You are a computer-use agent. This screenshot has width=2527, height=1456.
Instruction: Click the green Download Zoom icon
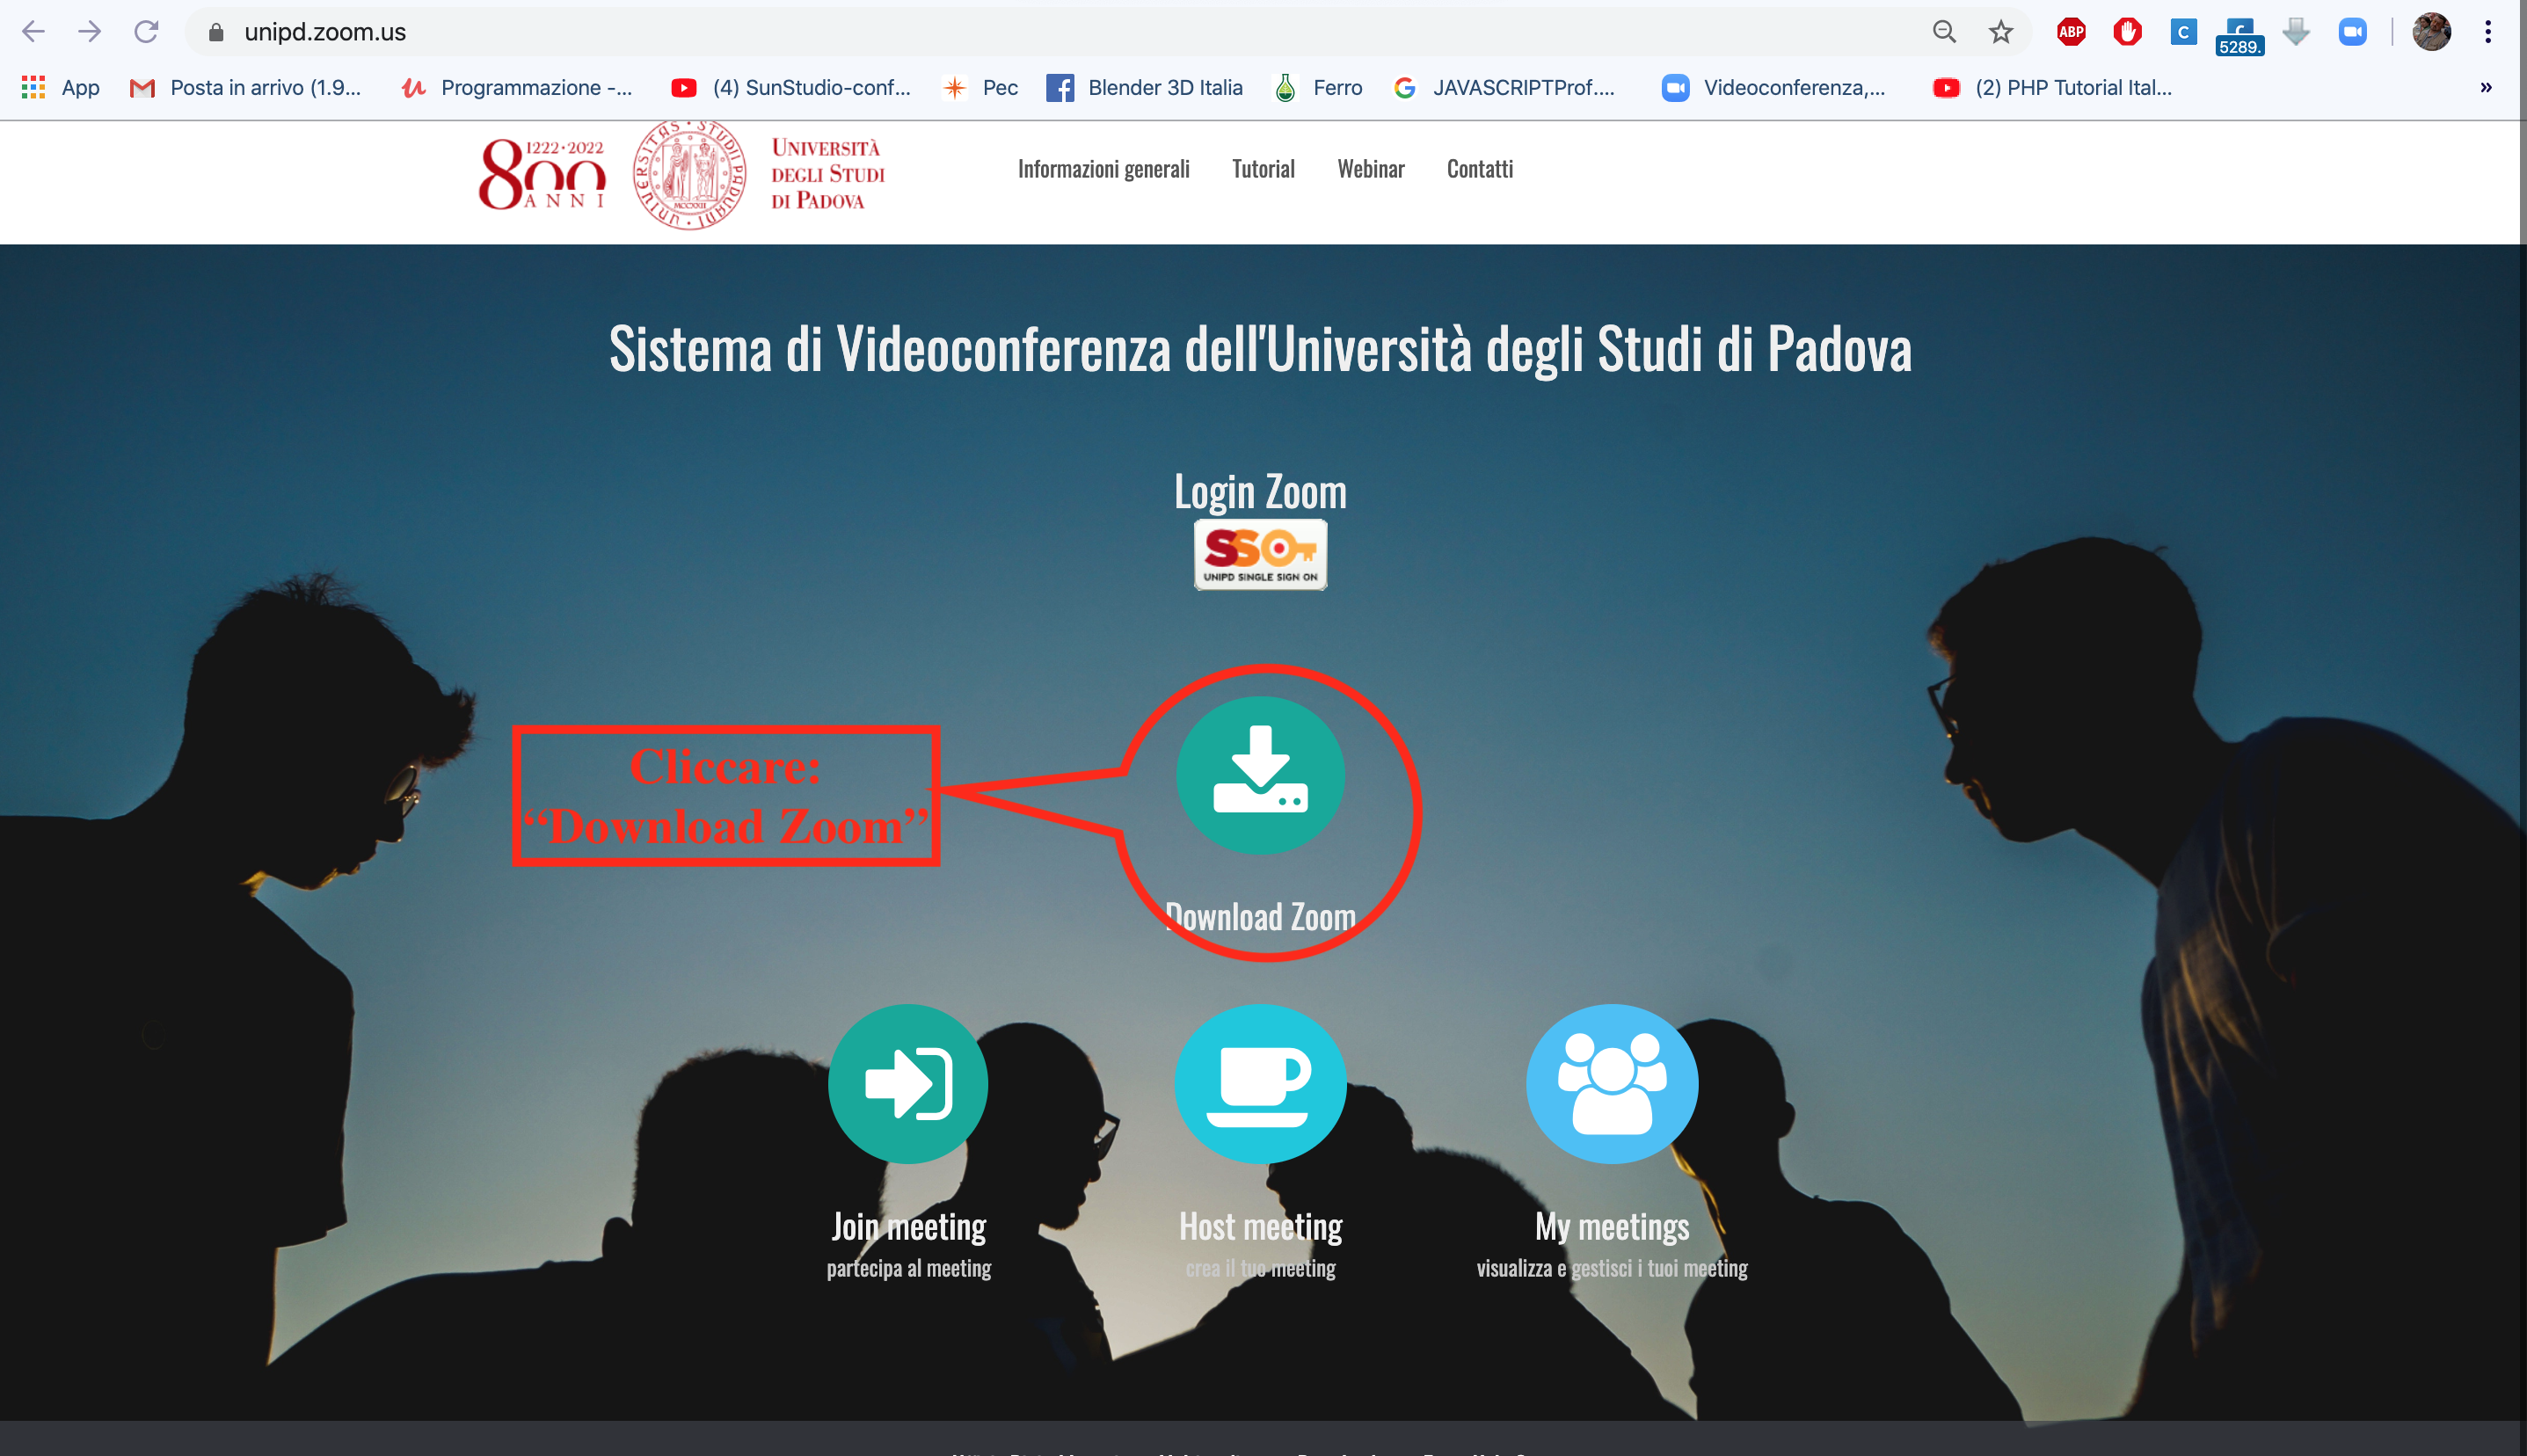1260,775
